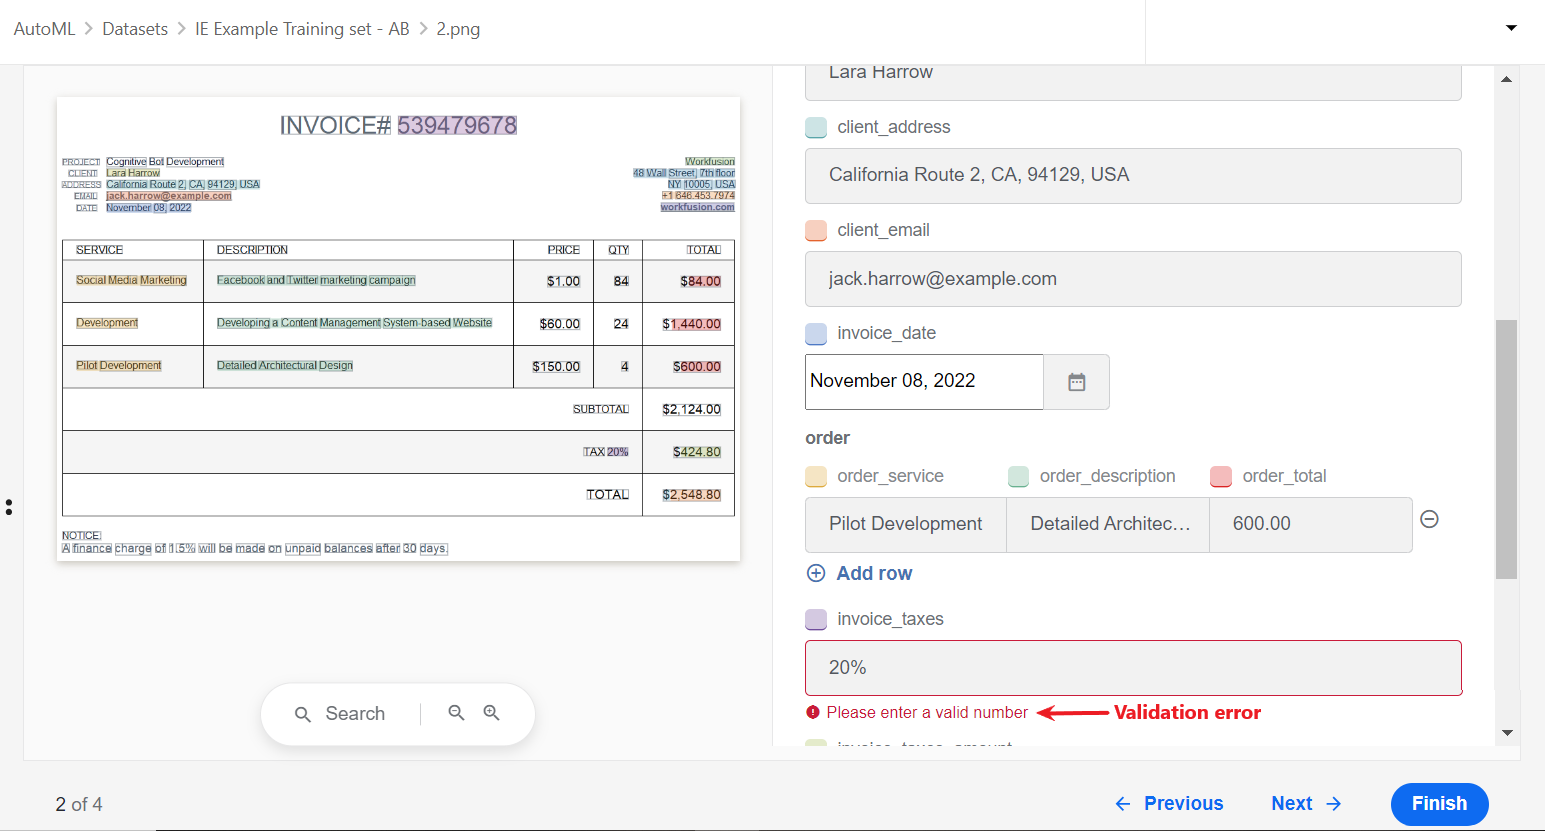Select the grand total $2,548.80
The height and width of the screenshot is (831, 1545).
[691, 495]
